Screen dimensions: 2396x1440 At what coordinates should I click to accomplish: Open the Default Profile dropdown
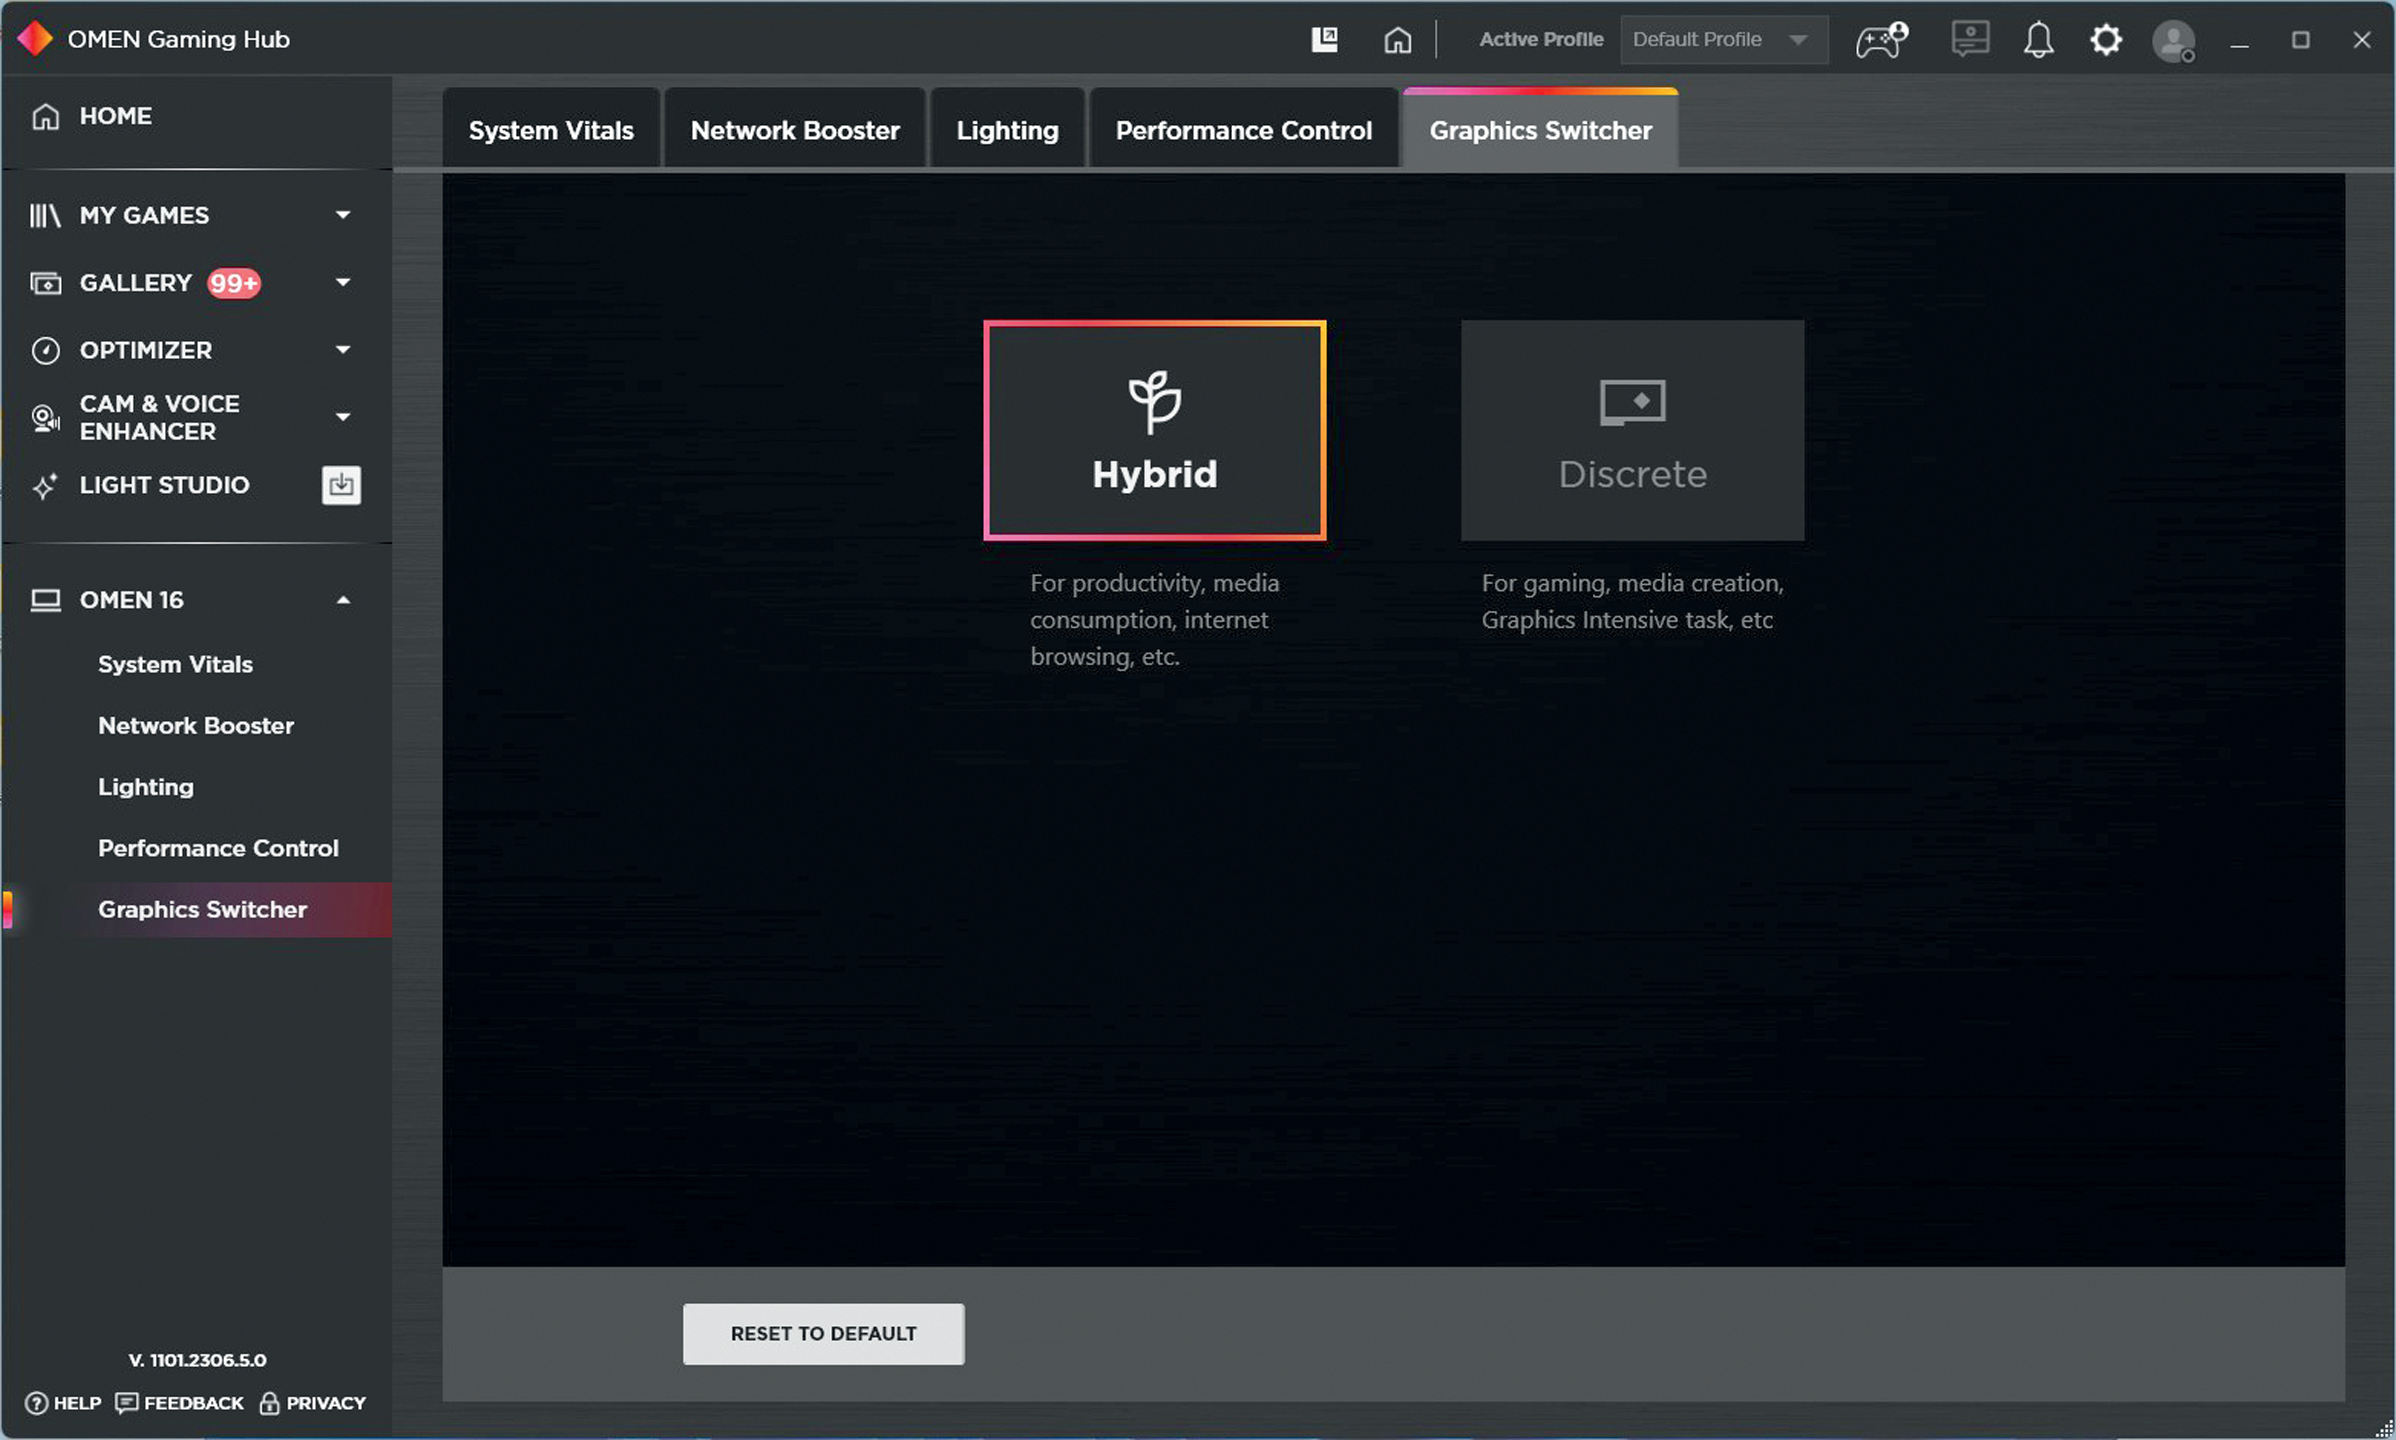pos(1723,40)
